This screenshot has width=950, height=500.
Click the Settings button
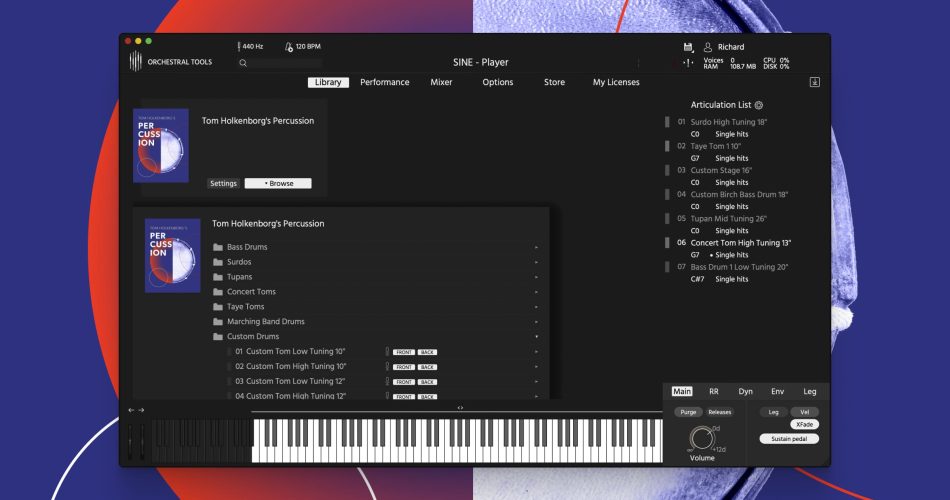pos(224,183)
